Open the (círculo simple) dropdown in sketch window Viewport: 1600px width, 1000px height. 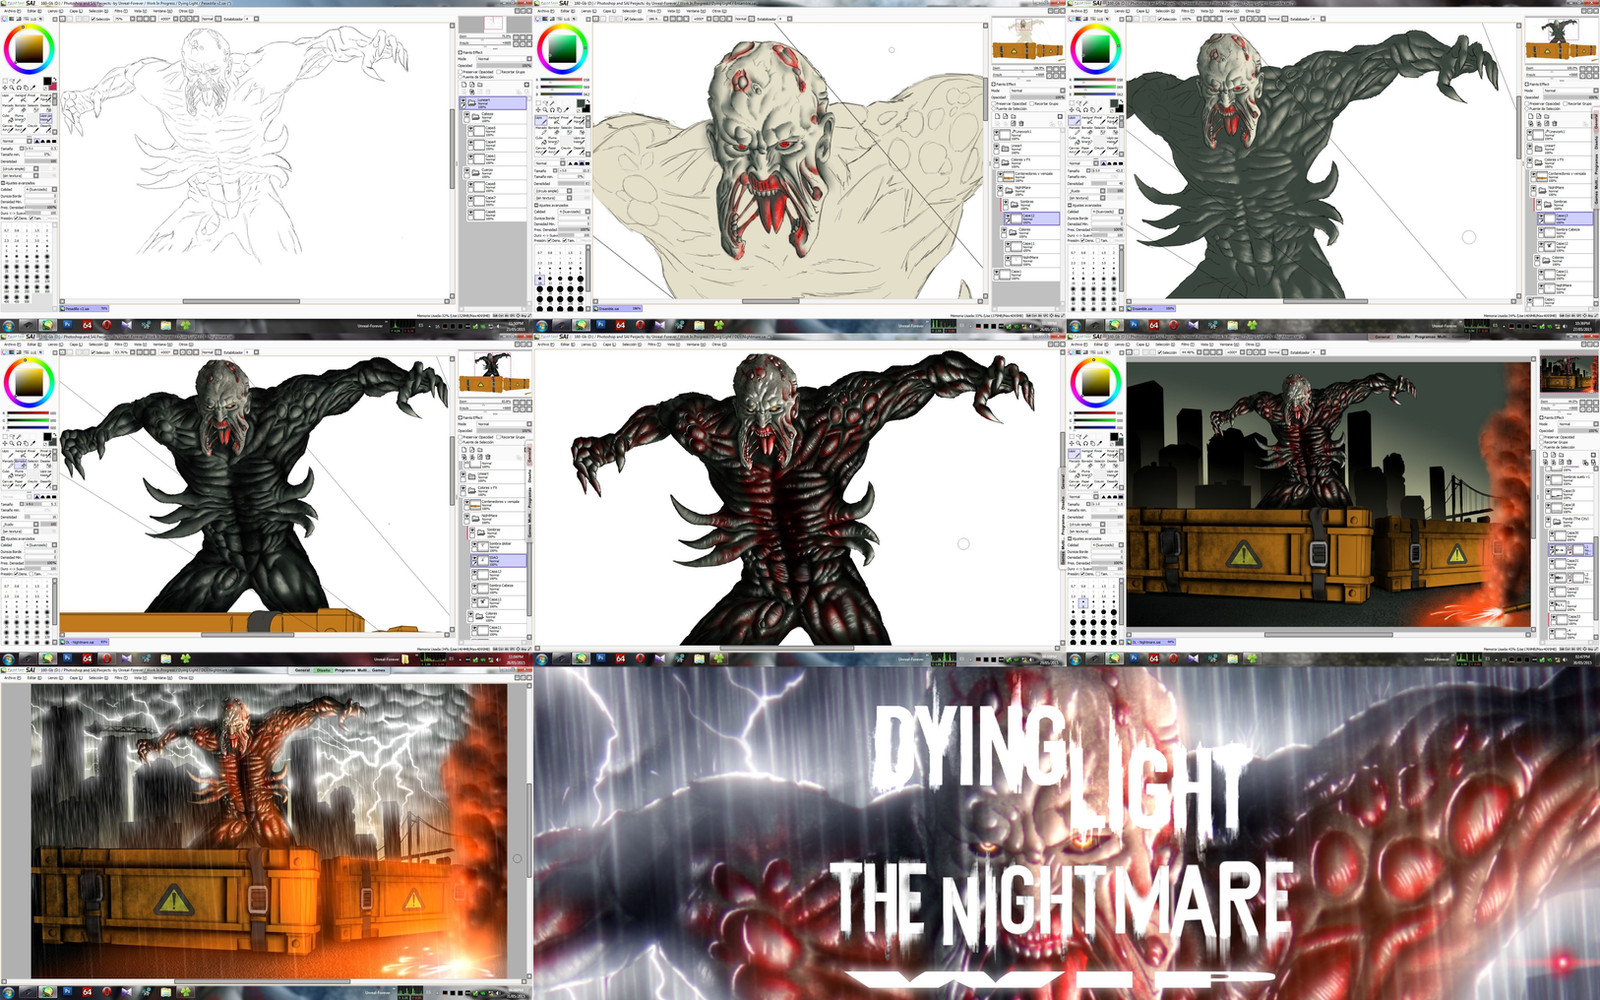click(21, 169)
